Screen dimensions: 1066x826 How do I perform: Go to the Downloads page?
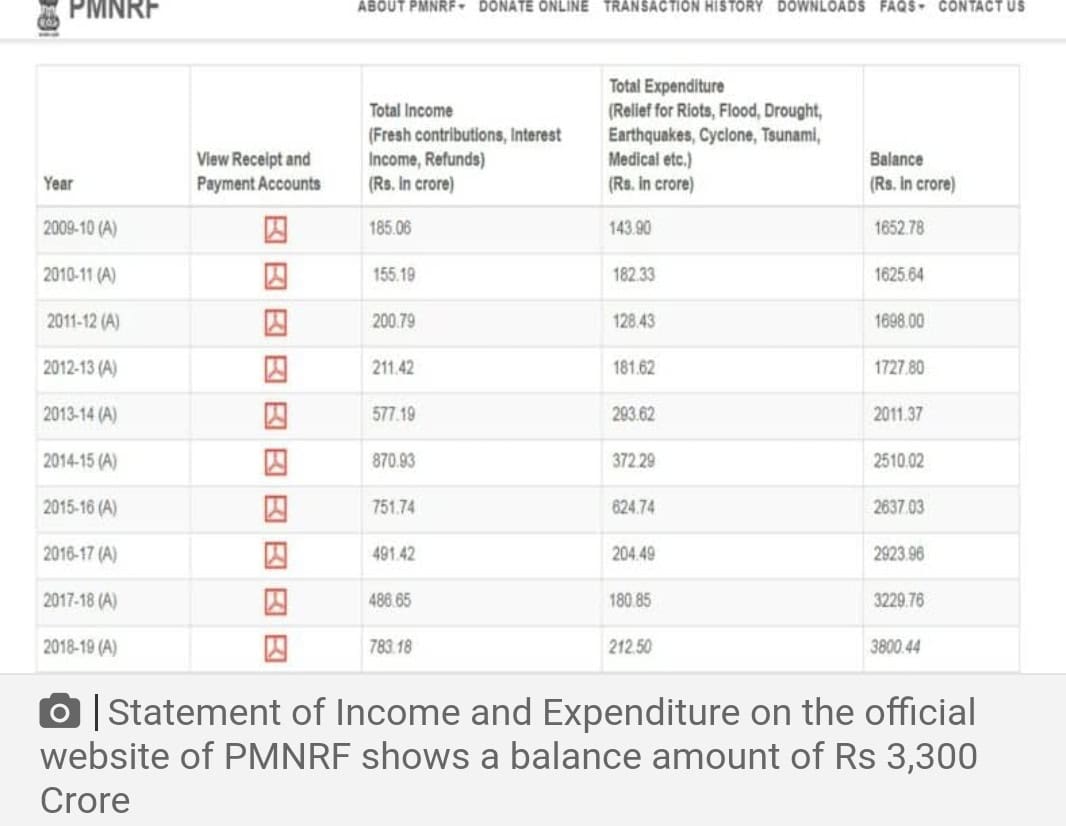coord(821,7)
